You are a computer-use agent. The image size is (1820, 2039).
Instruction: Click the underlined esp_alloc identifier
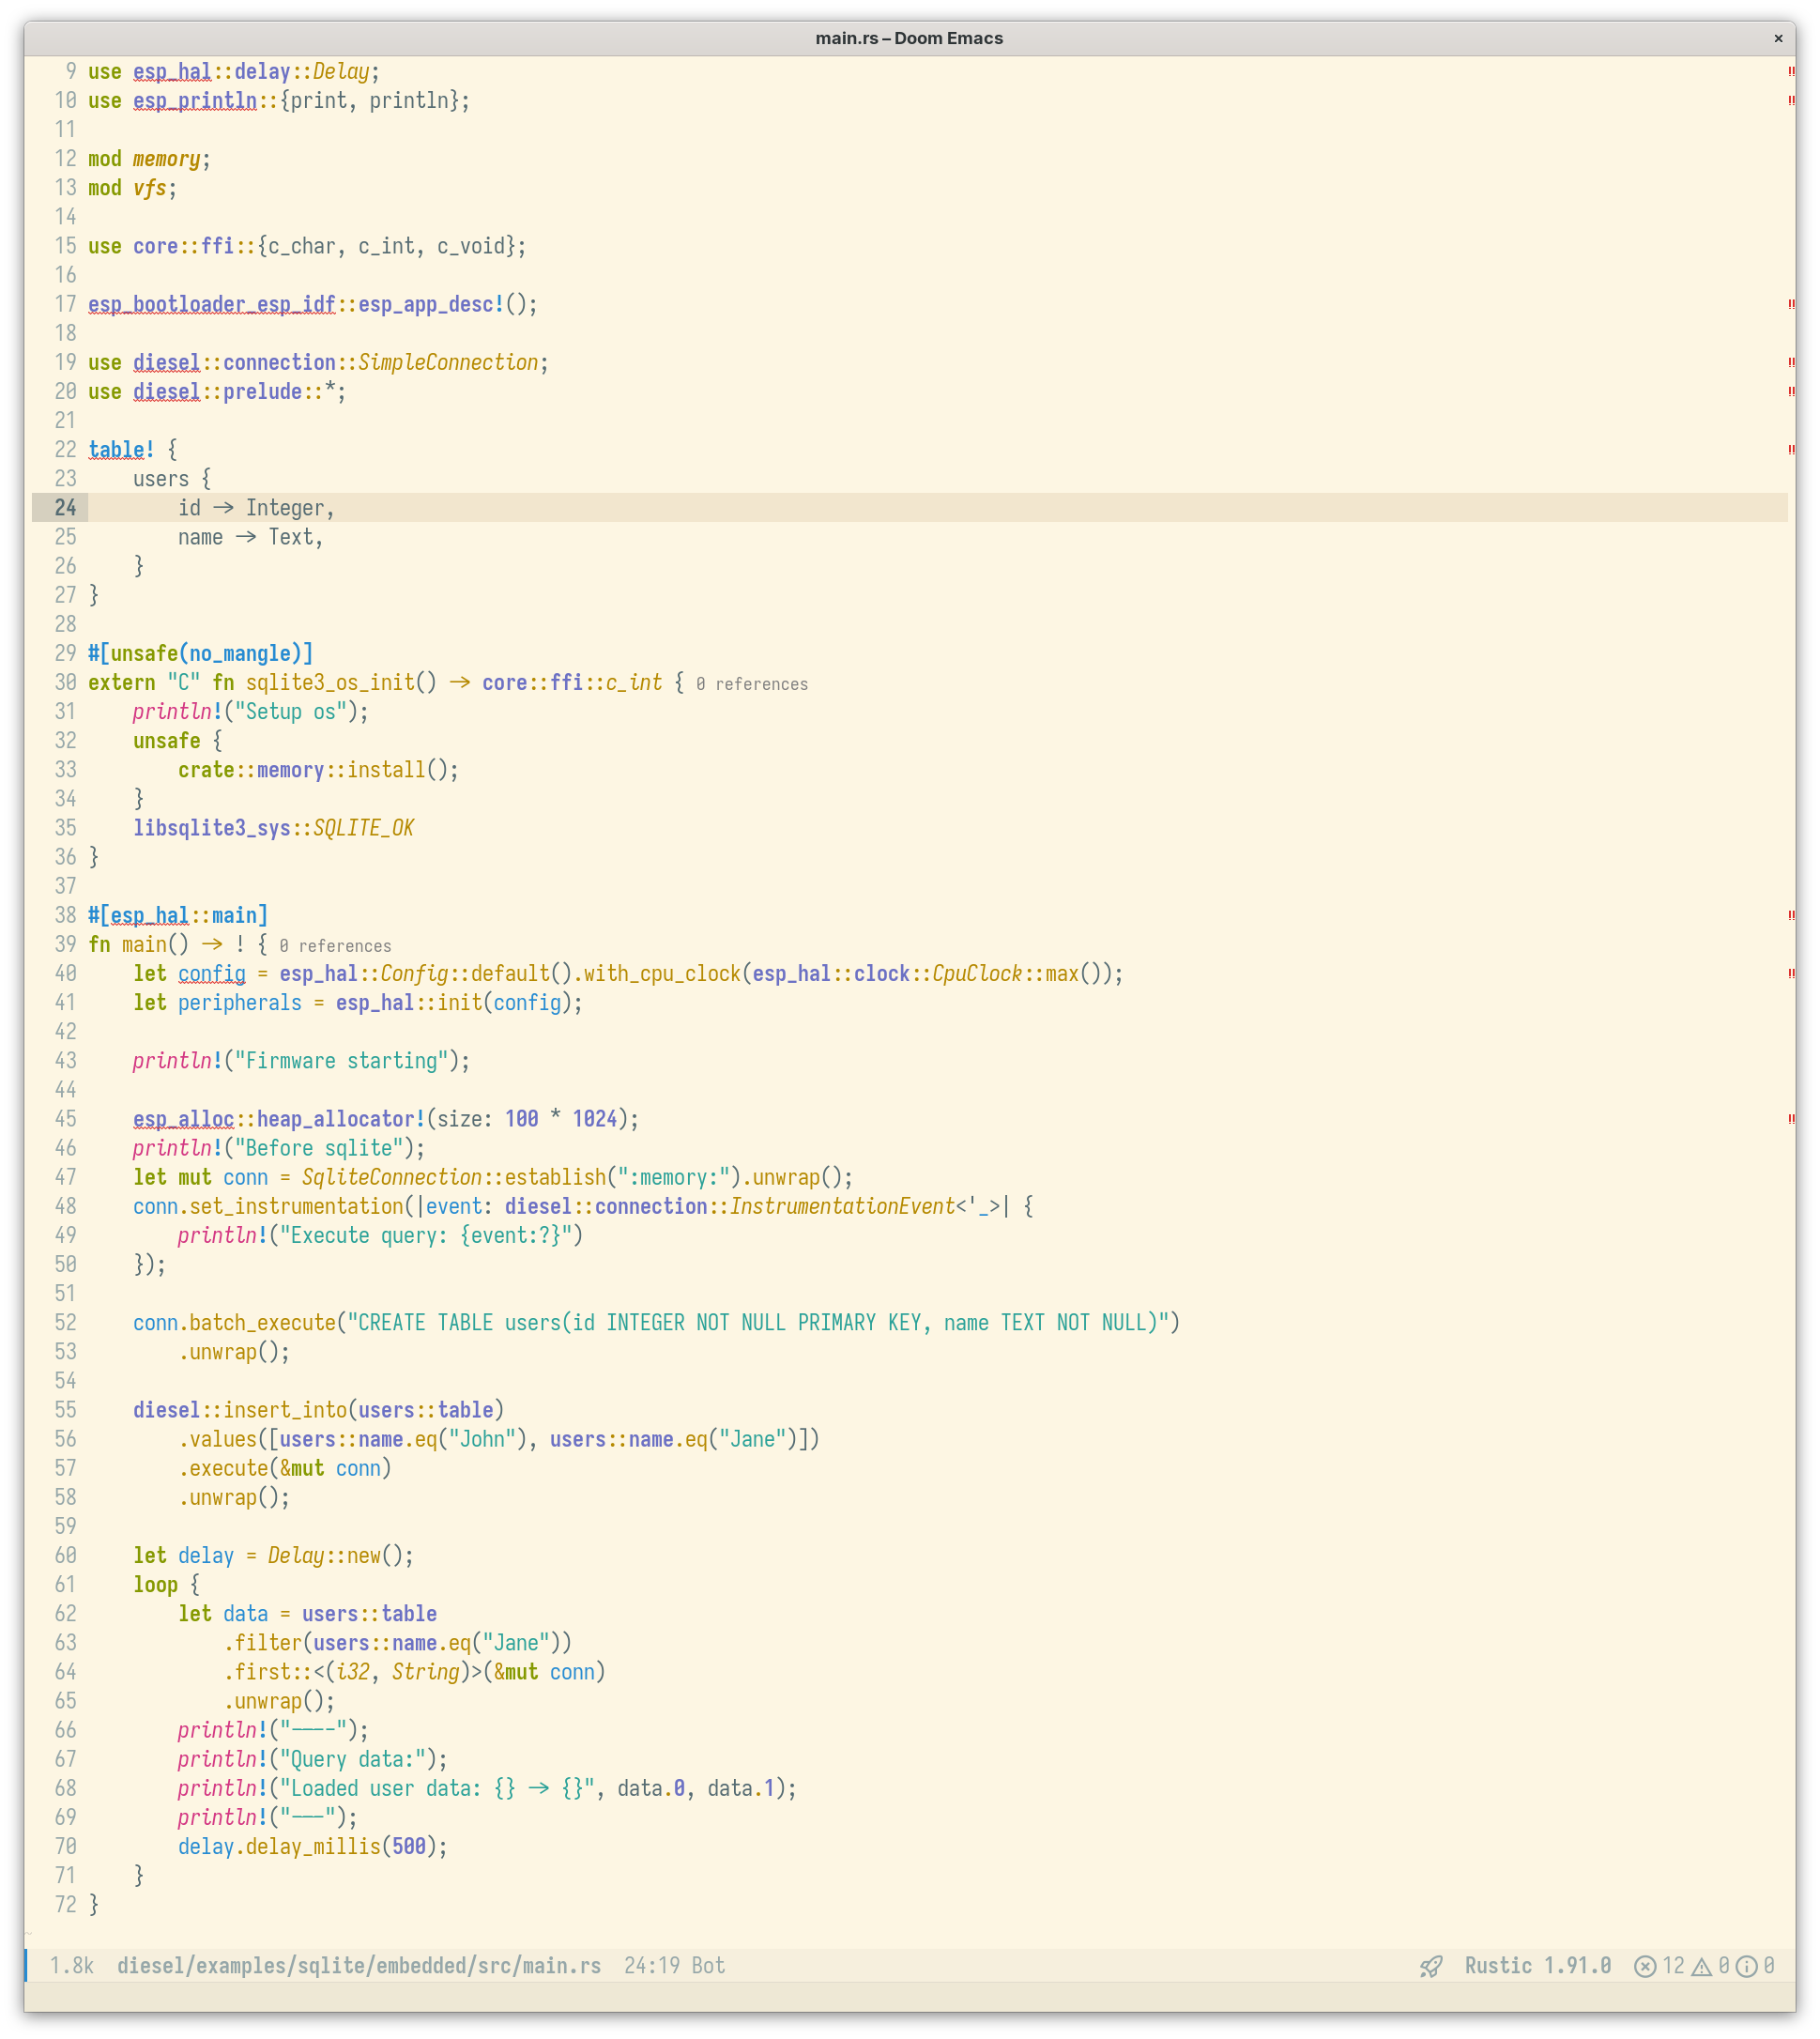pyautogui.click(x=183, y=1119)
